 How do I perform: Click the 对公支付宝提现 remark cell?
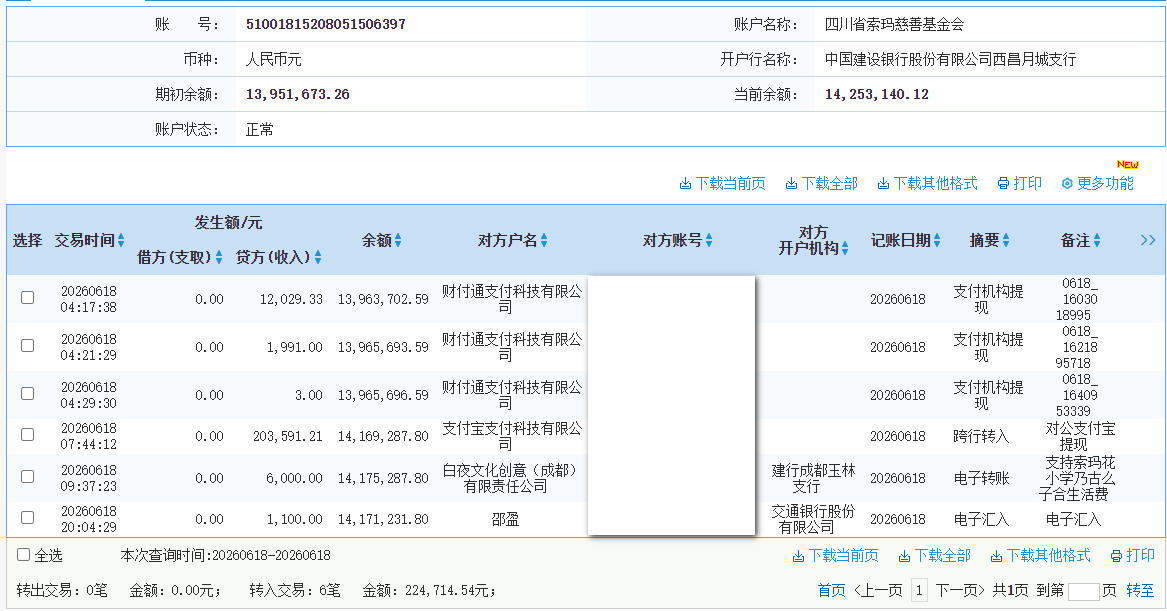click(1081, 436)
